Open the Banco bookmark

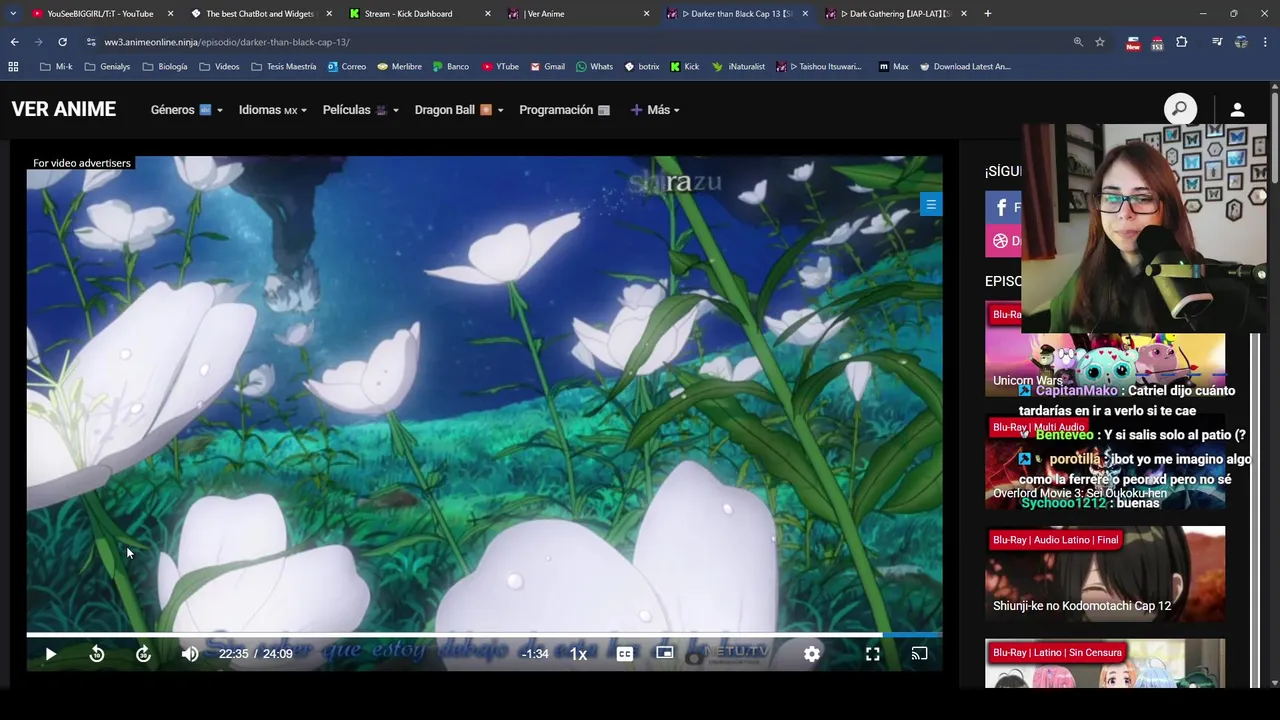[x=451, y=67]
